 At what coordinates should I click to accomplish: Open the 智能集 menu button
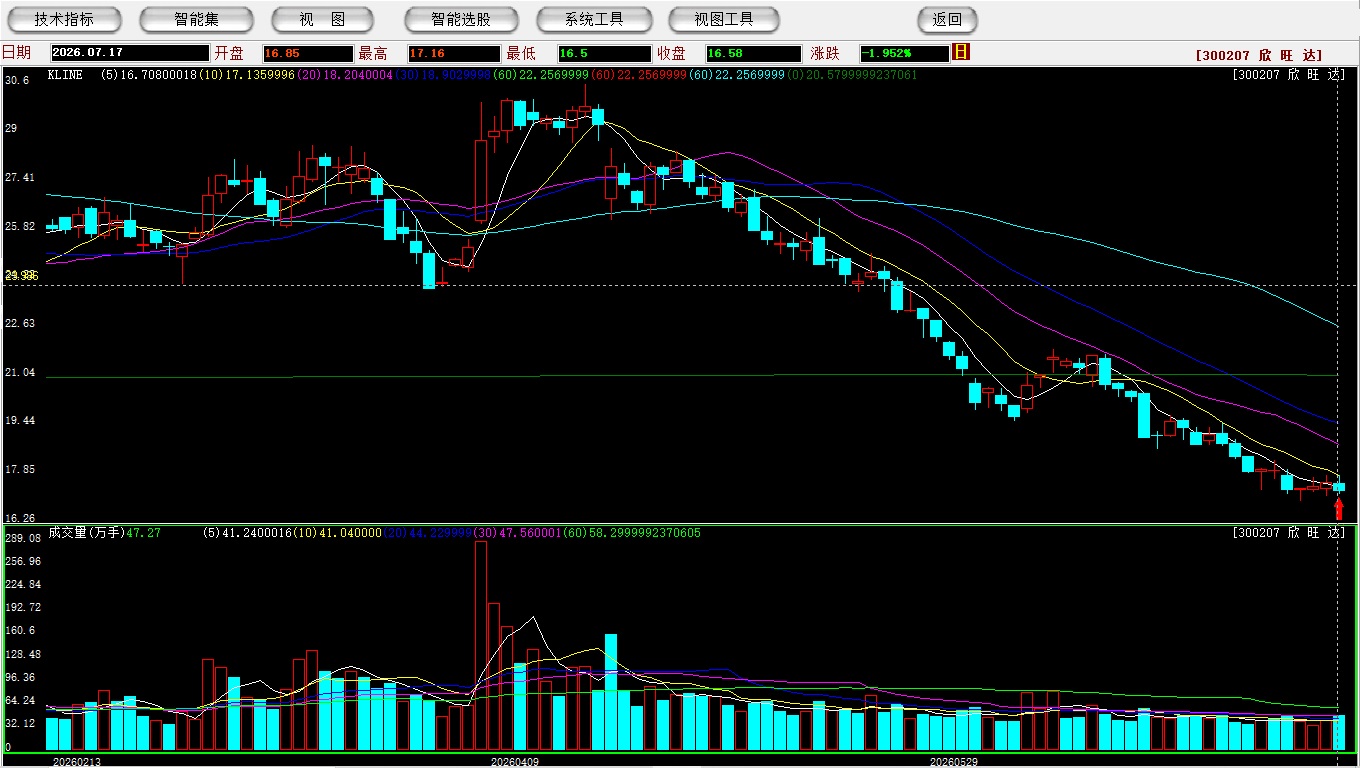[x=196, y=20]
